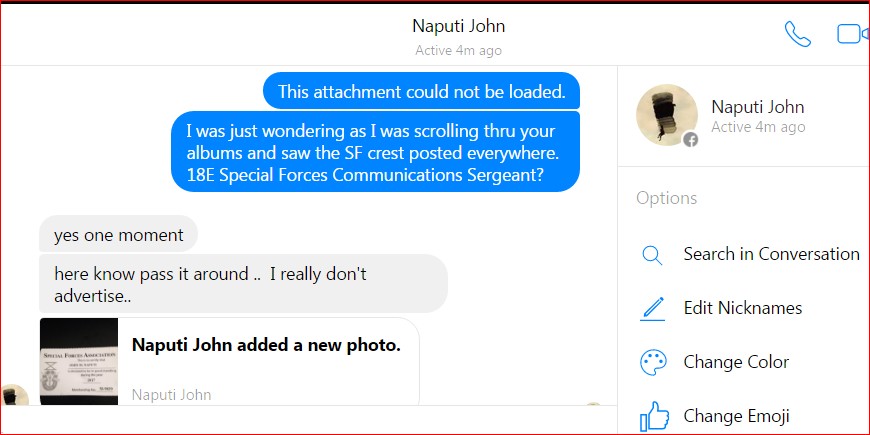Screen dimensions: 870x435
Task: Start a voice call with phone icon
Action: click(x=797, y=34)
